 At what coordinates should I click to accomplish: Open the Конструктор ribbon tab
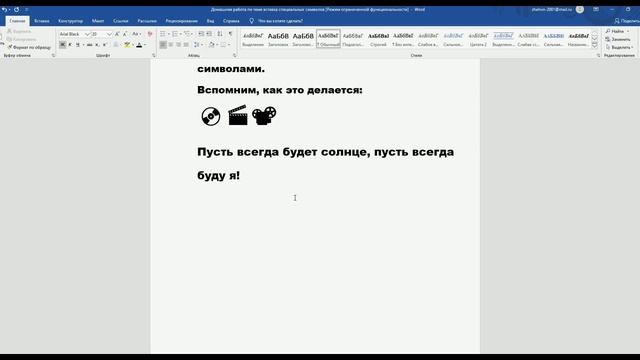(70, 21)
